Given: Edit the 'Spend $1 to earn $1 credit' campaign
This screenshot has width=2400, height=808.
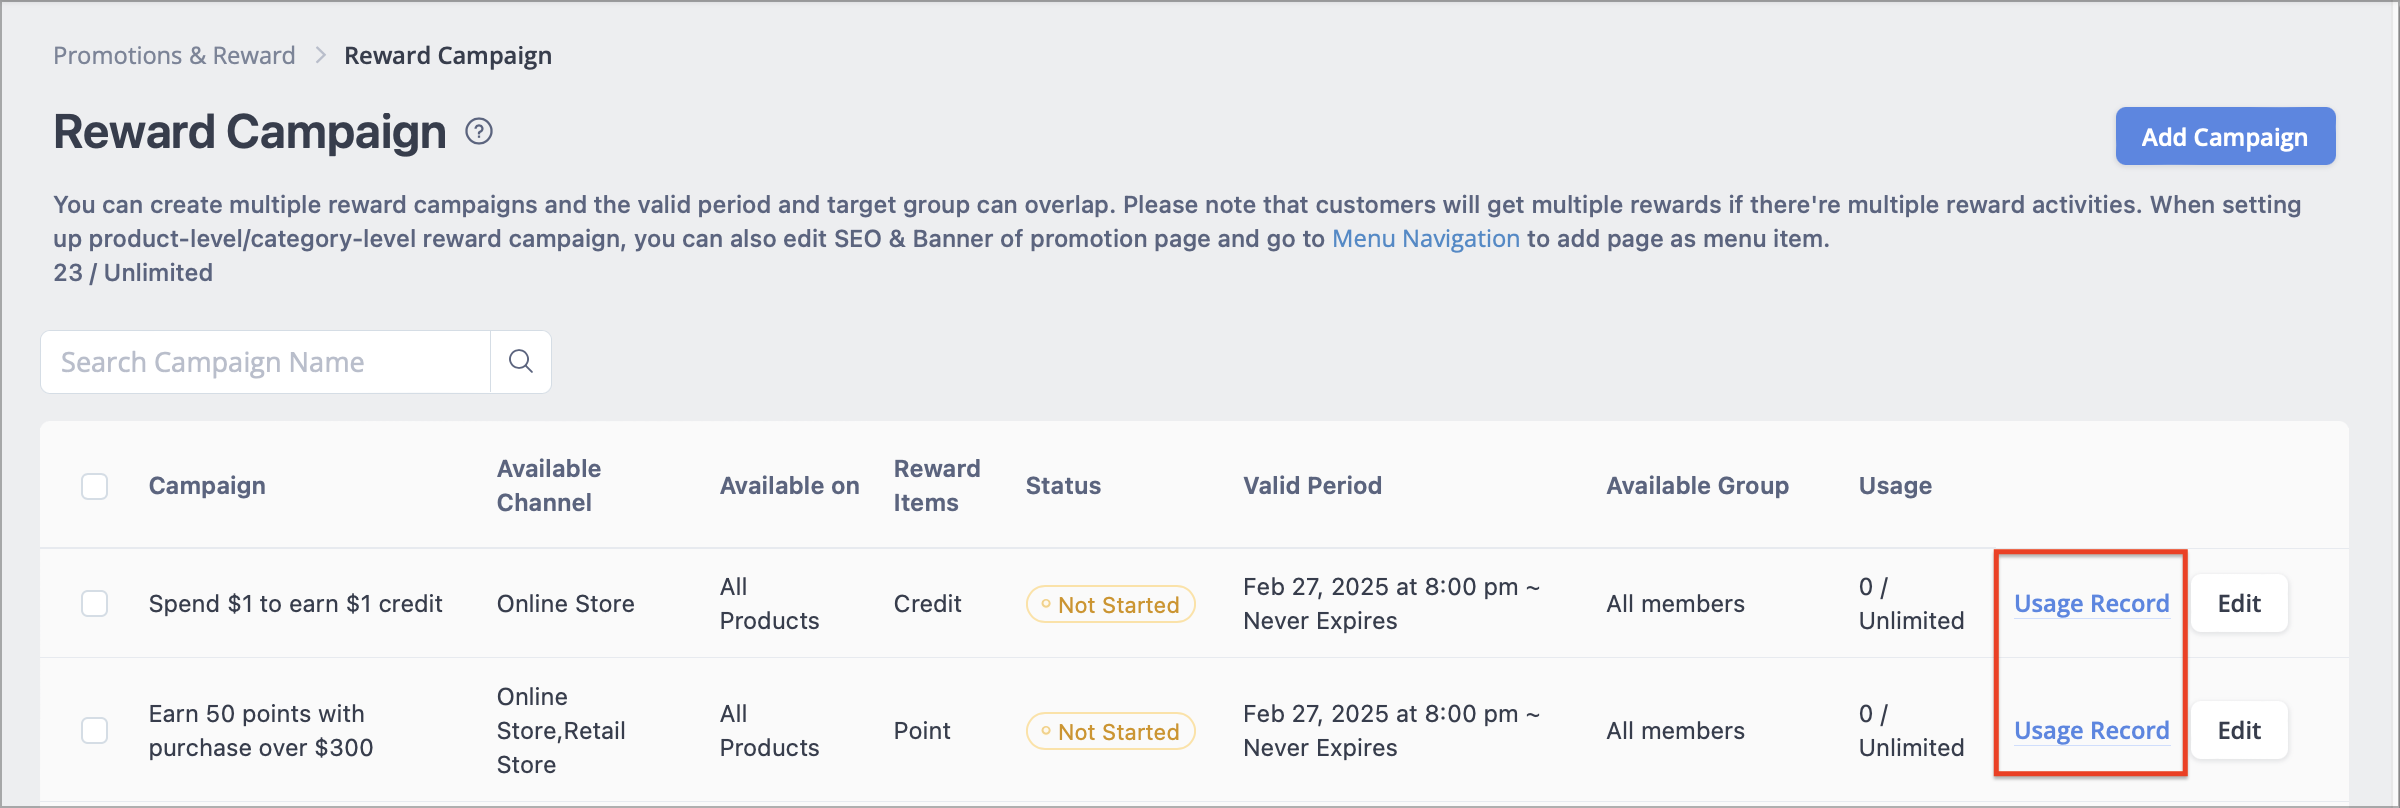Looking at the screenshot, I should point(2238,604).
